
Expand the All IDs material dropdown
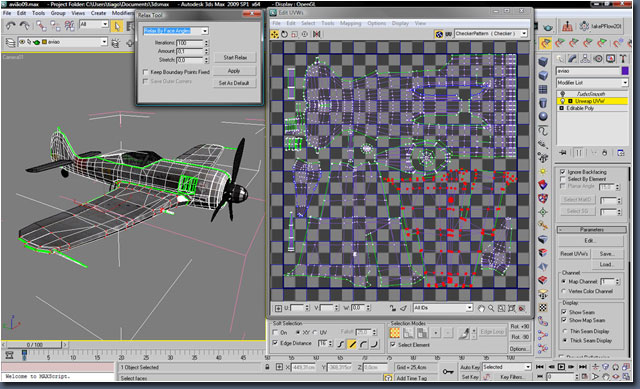click(x=443, y=308)
